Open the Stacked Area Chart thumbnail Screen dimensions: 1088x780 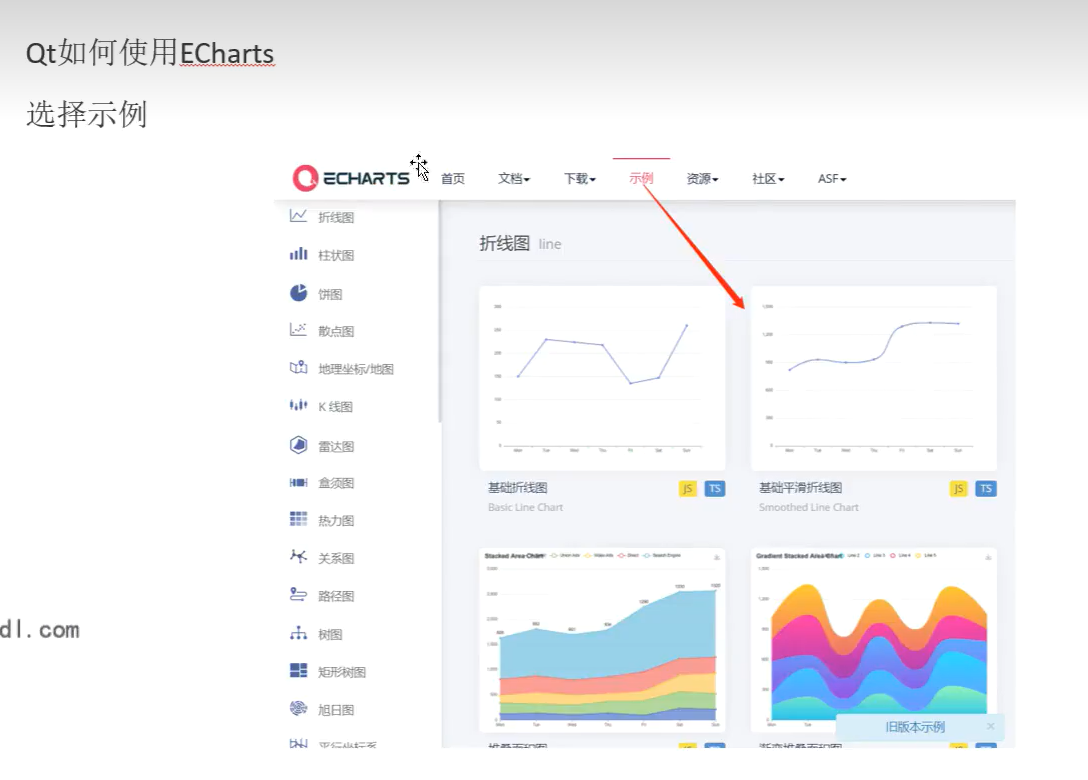click(602, 640)
